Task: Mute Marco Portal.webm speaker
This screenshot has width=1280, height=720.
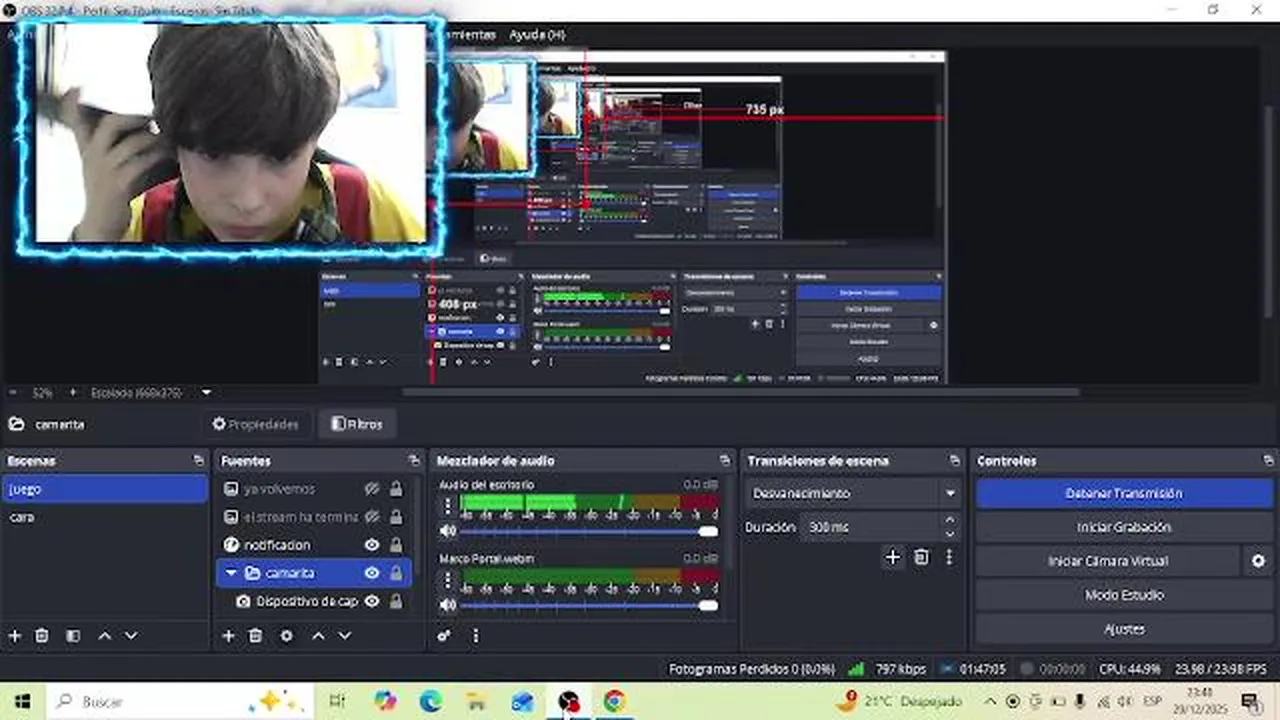Action: [x=448, y=605]
